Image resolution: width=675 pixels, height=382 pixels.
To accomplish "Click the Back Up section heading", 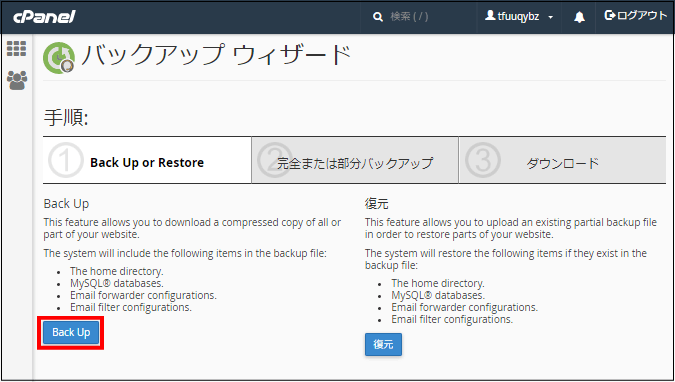I will (66, 203).
